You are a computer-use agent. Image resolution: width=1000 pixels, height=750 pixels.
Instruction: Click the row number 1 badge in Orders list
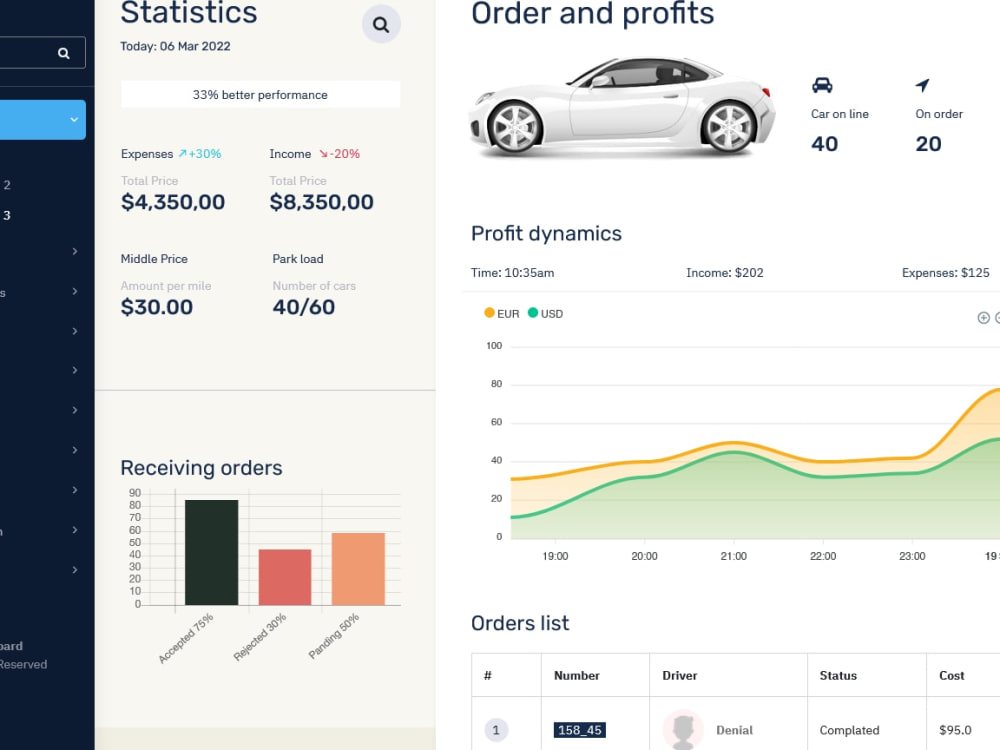(496, 730)
